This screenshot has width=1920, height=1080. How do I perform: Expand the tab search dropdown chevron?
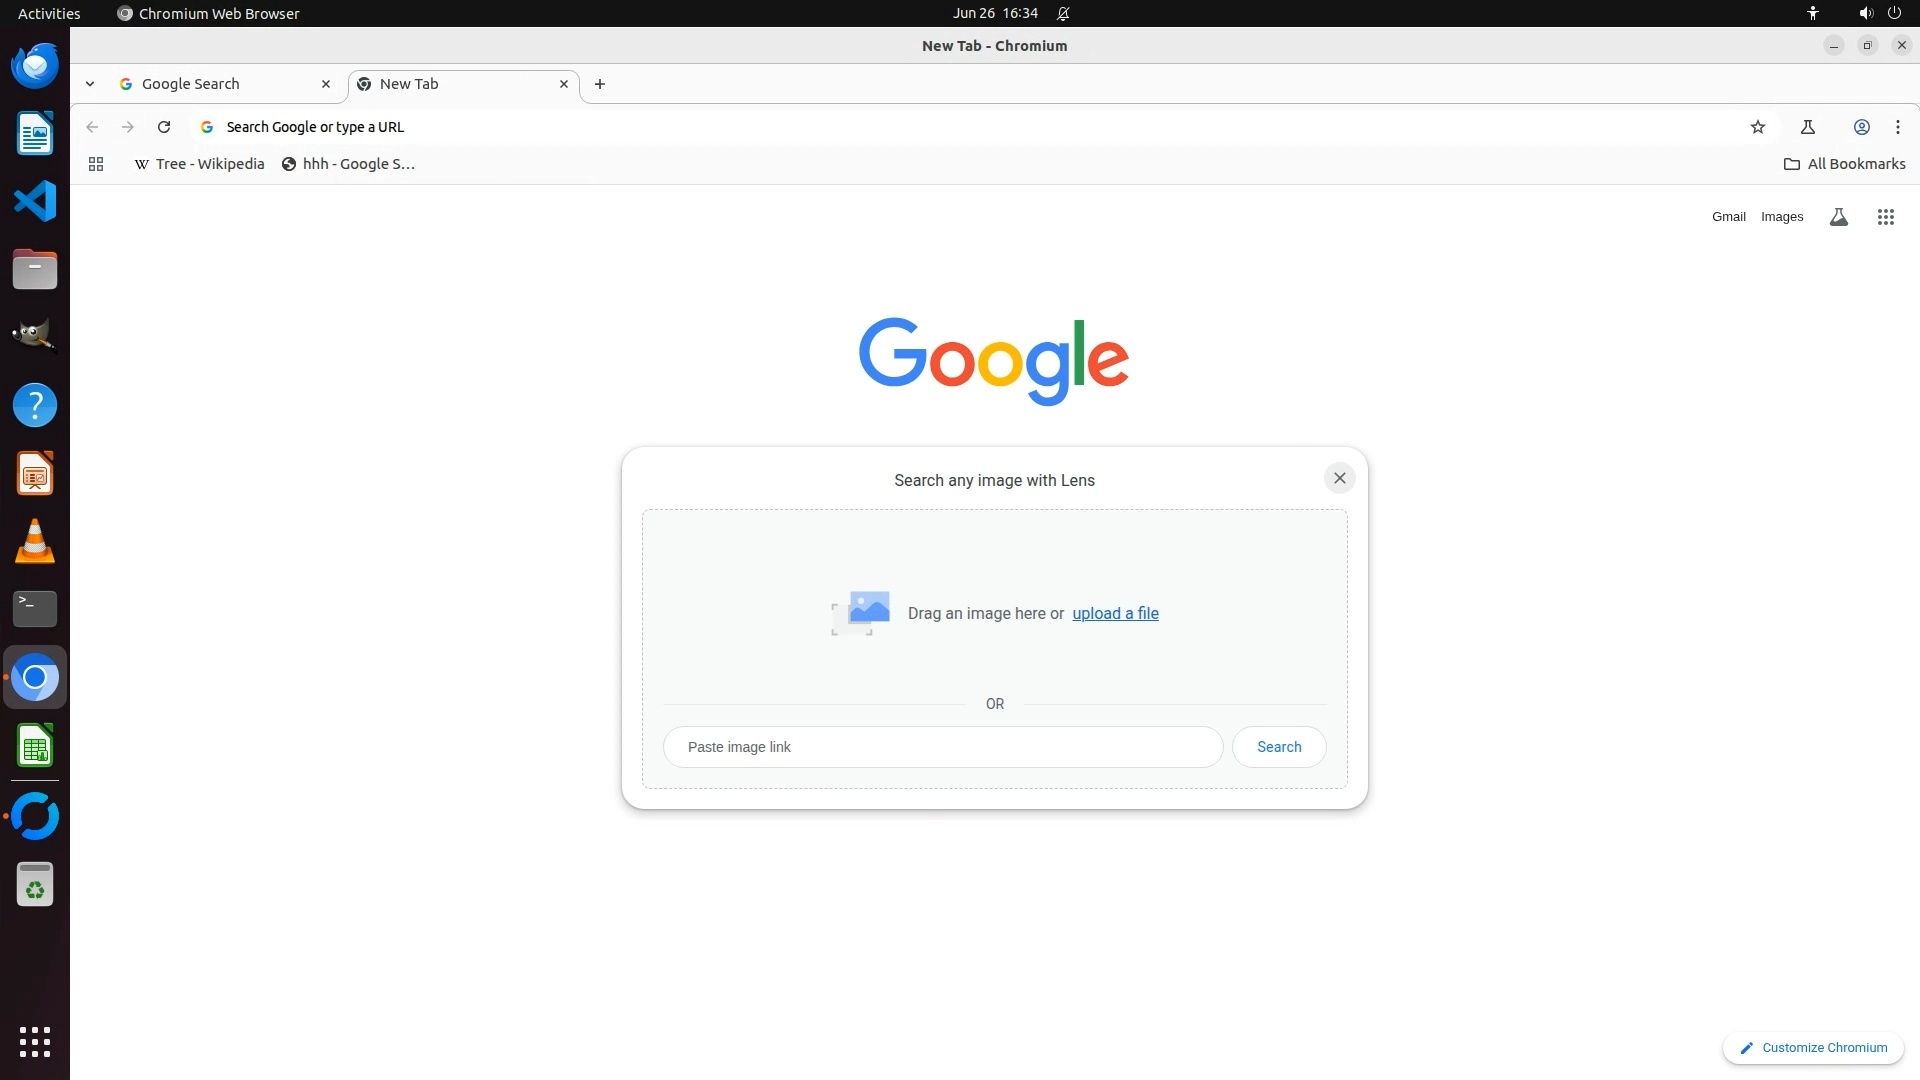90,84
